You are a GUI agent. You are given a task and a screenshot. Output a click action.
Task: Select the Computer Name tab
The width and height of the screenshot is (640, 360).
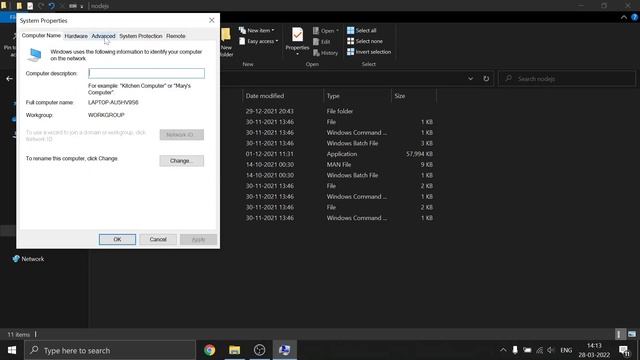41,36
